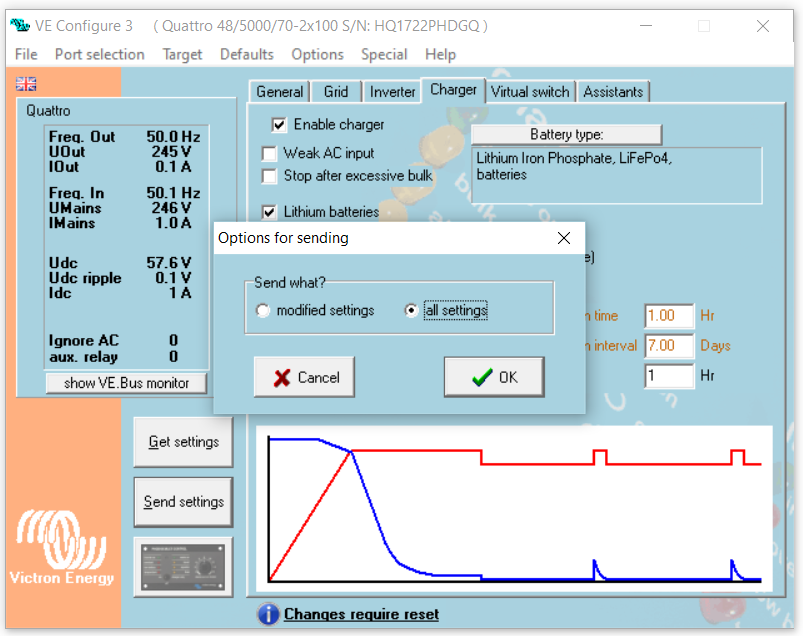Enable the Weak AC input checkbox
803x636 pixels.
[x=269, y=154]
